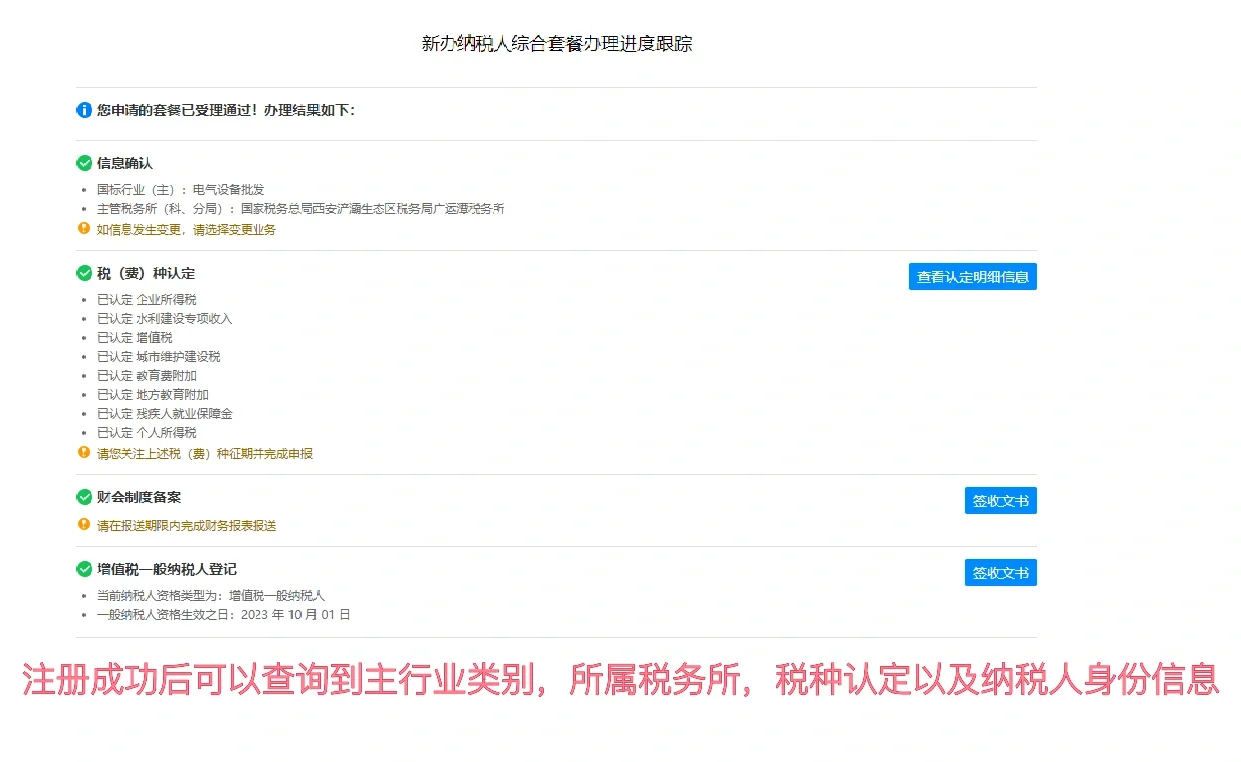The height and width of the screenshot is (762, 1241).
Task: Click the green check icon by 增值税一般纳税人登记
Action: 84,569
